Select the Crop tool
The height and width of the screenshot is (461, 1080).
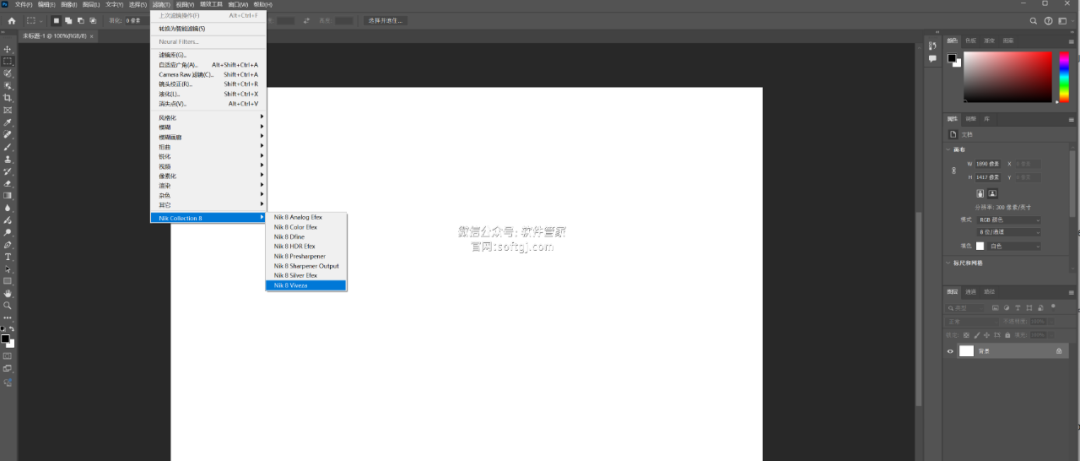click(x=8, y=98)
